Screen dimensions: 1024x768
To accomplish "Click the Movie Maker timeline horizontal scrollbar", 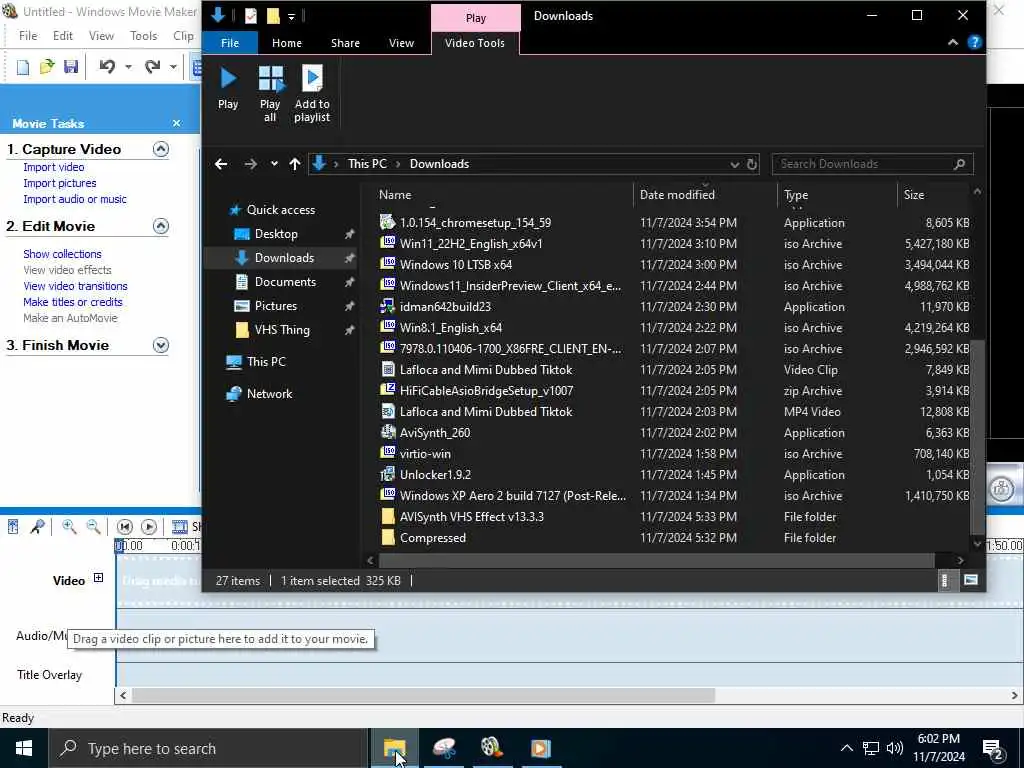I will (423, 696).
